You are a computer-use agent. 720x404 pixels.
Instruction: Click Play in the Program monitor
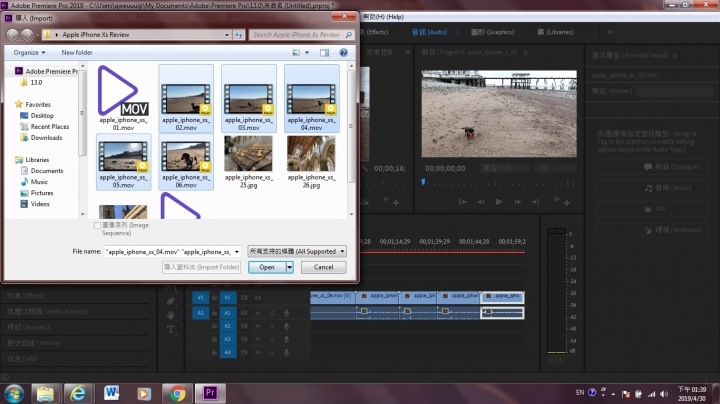[x=499, y=202]
